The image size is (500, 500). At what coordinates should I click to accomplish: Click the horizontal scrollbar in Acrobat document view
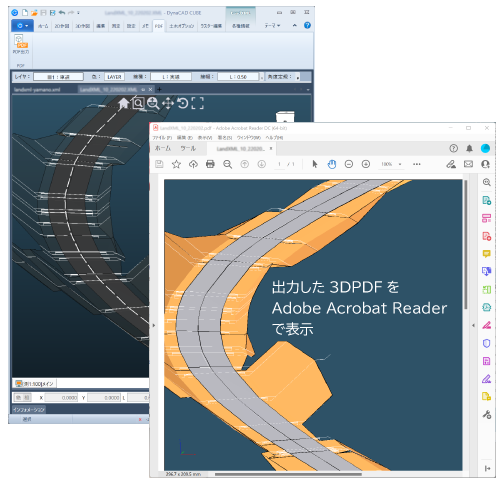(288, 474)
